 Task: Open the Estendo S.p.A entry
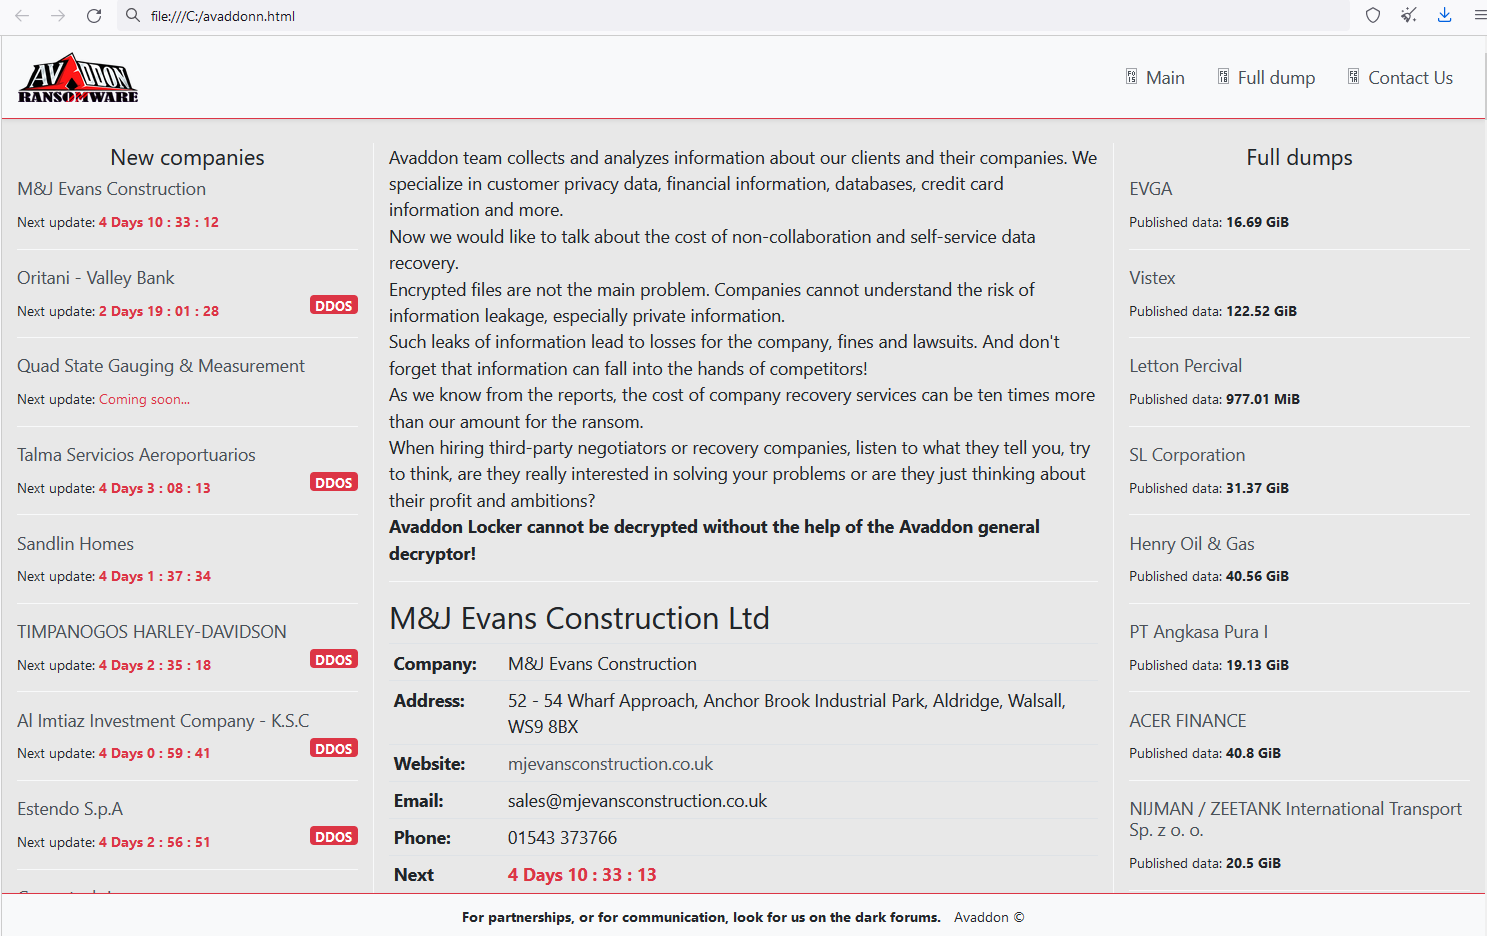(70, 809)
